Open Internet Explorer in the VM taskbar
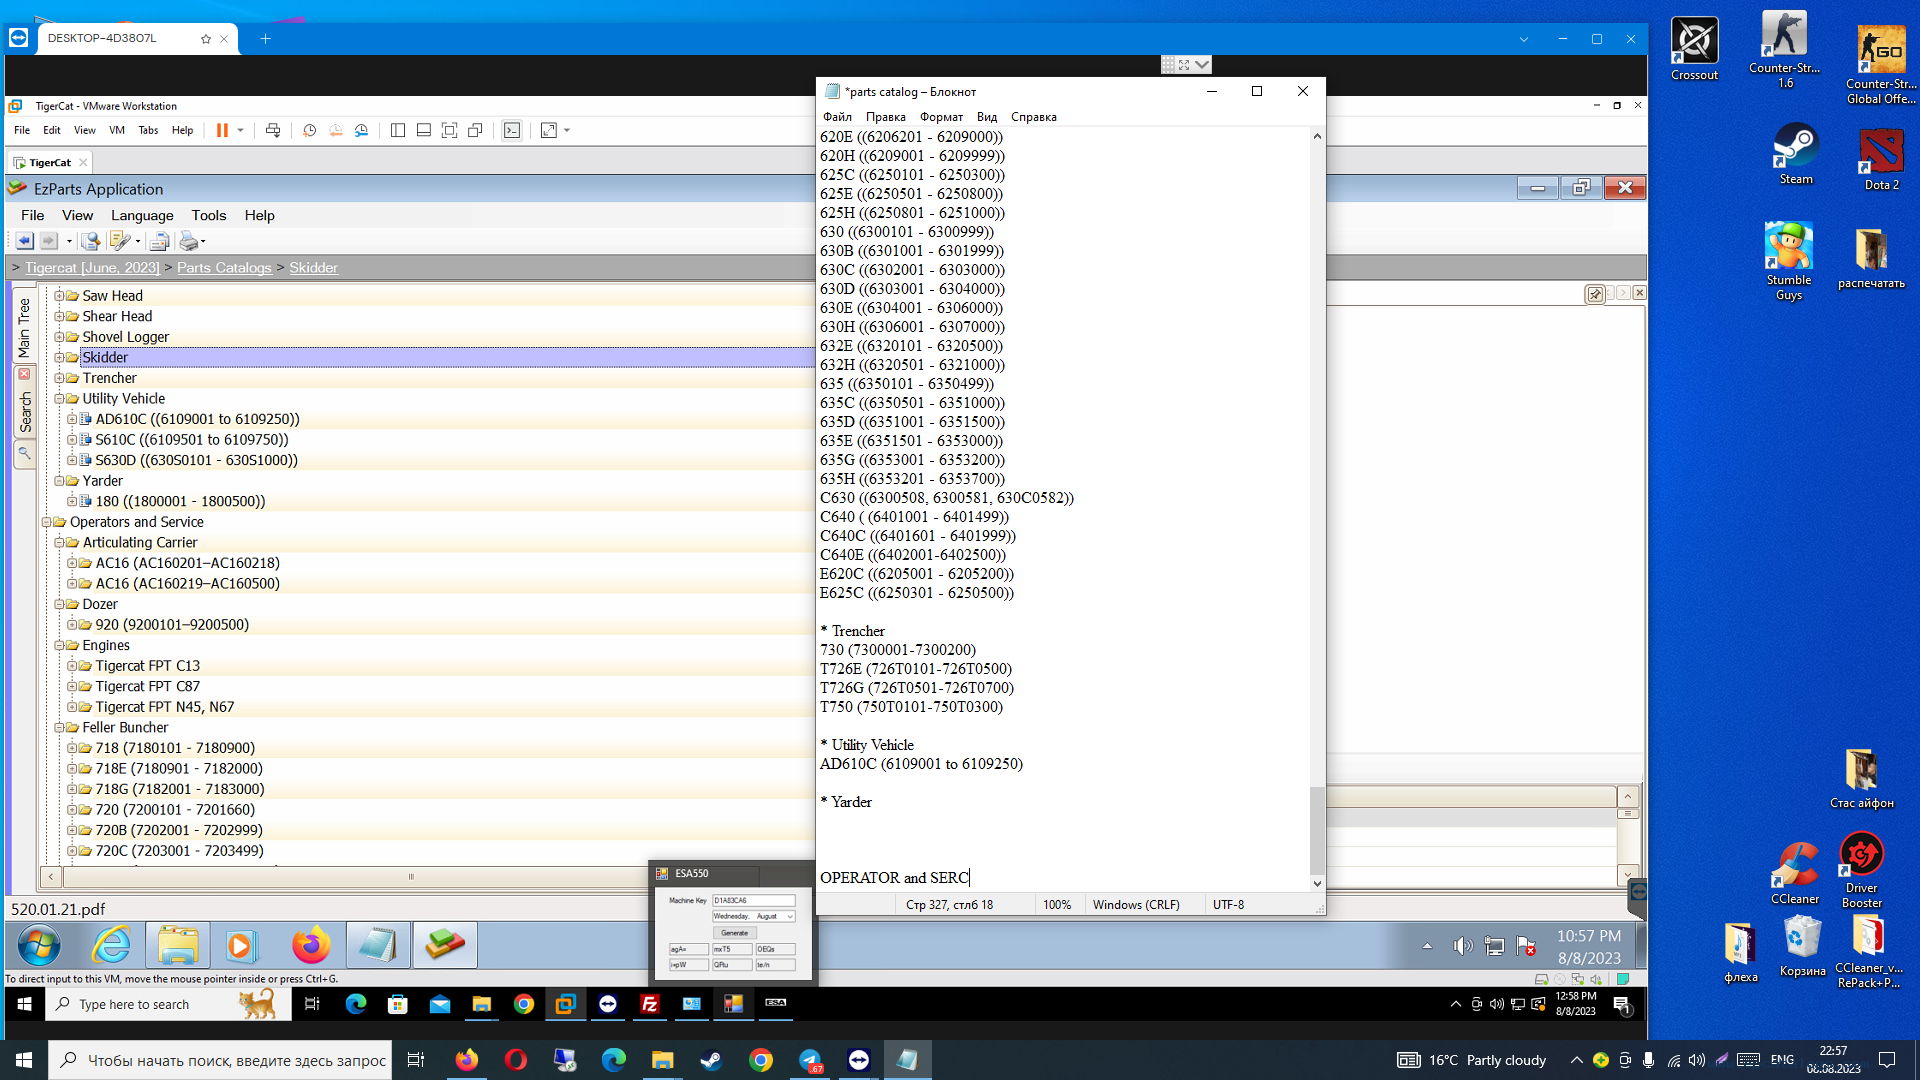The width and height of the screenshot is (1920, 1080). point(112,945)
